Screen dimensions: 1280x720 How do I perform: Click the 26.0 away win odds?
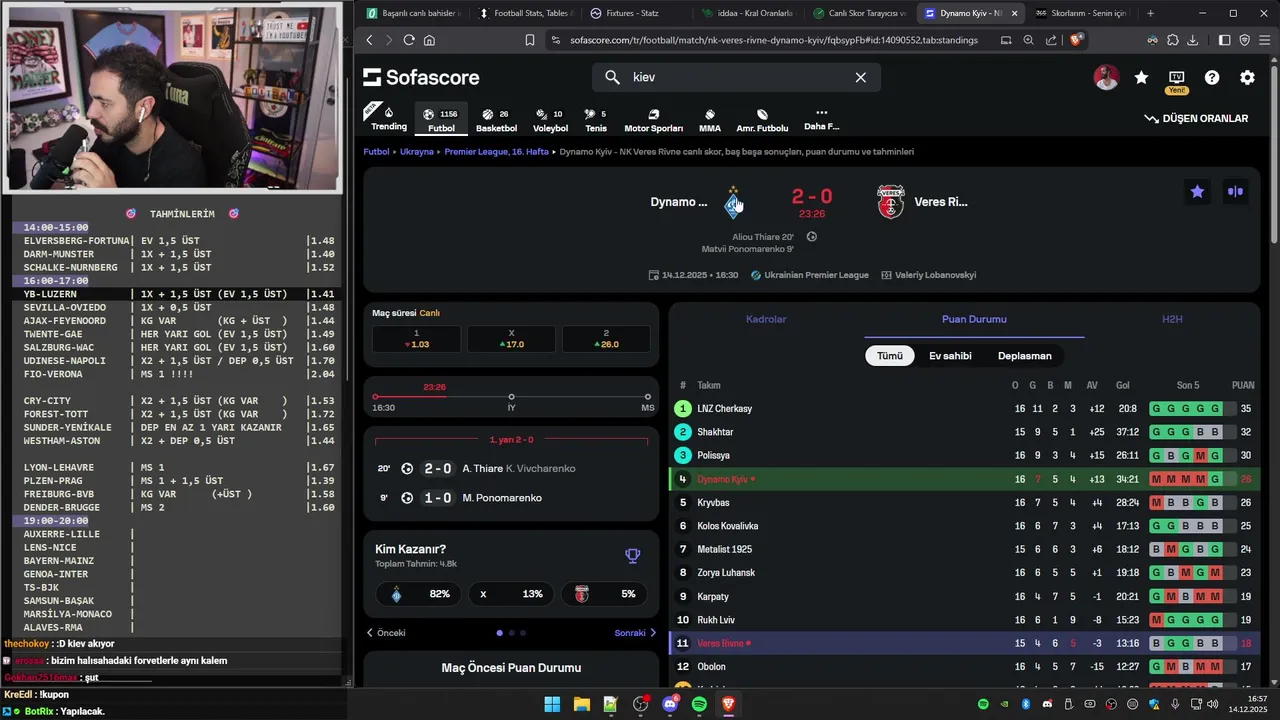606,339
